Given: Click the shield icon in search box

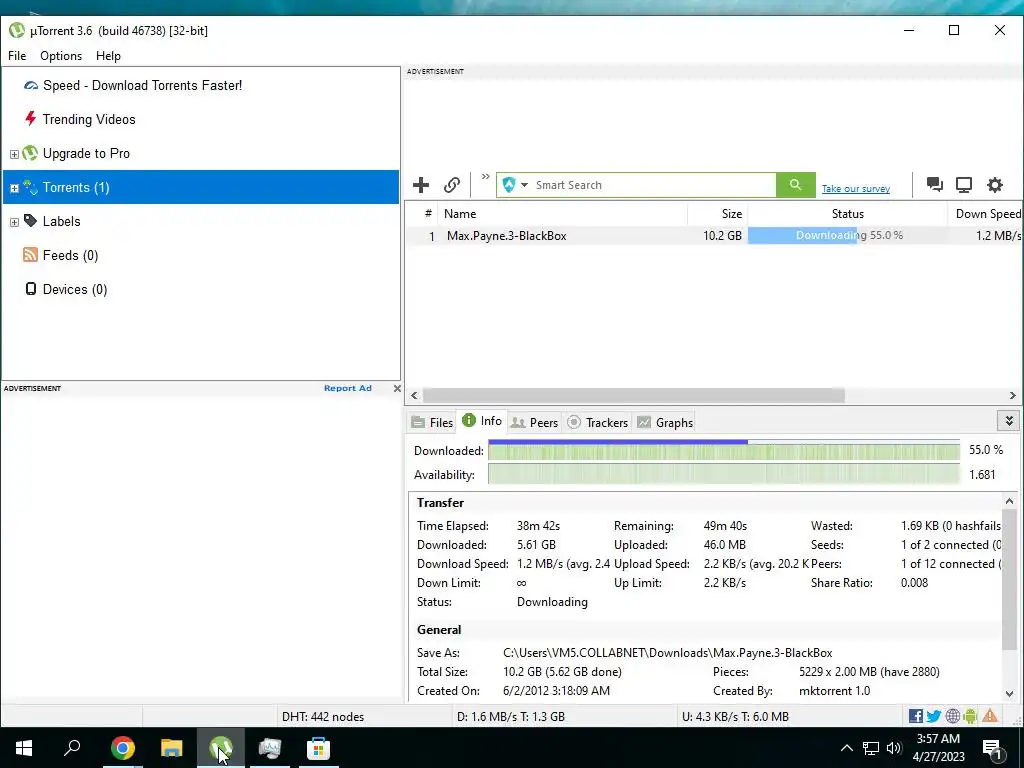Looking at the screenshot, I should [x=509, y=185].
